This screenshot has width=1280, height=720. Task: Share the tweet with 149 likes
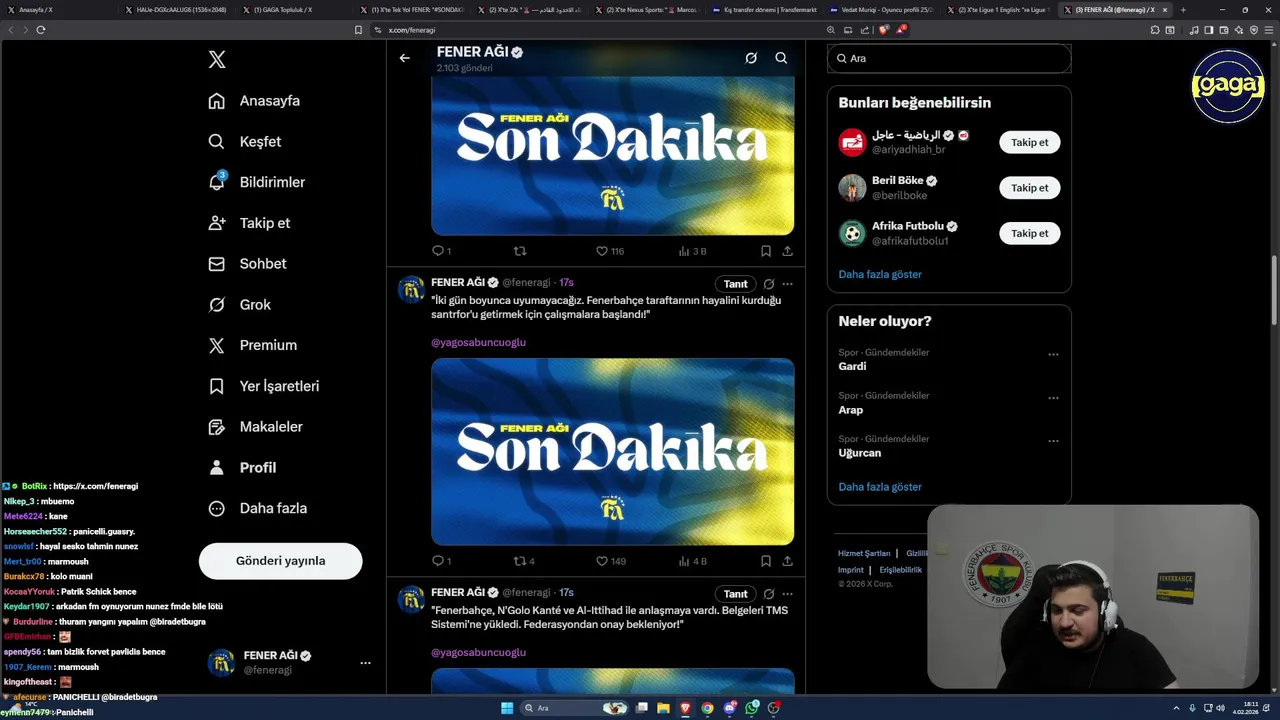click(788, 561)
